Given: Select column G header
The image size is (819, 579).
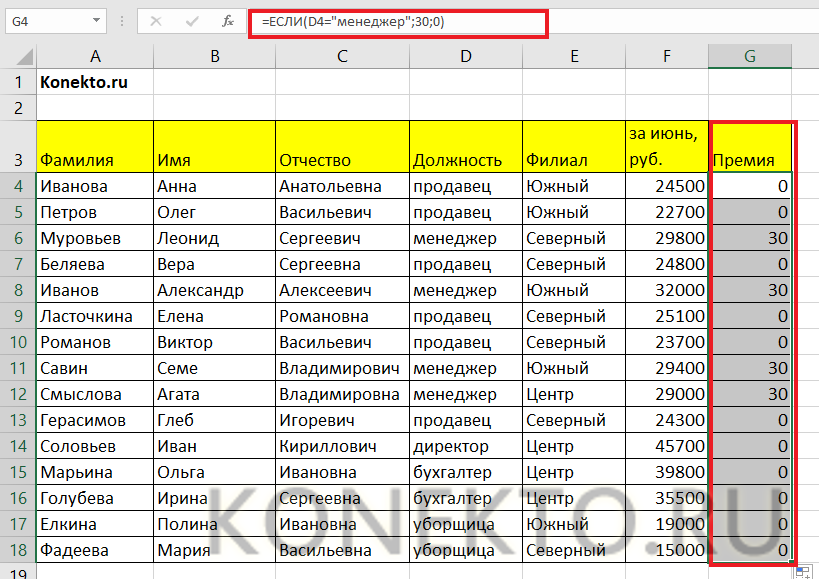Looking at the screenshot, I should (x=749, y=58).
